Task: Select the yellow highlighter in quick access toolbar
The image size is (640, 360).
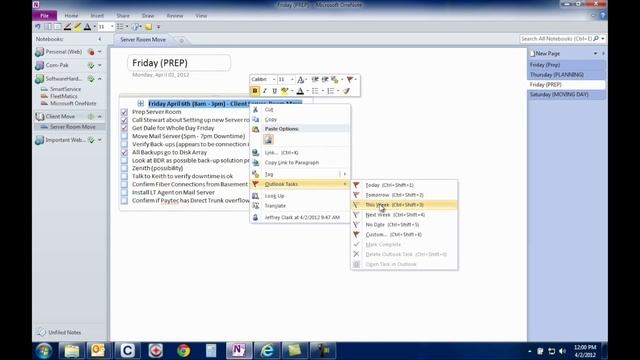Action: point(77,27)
